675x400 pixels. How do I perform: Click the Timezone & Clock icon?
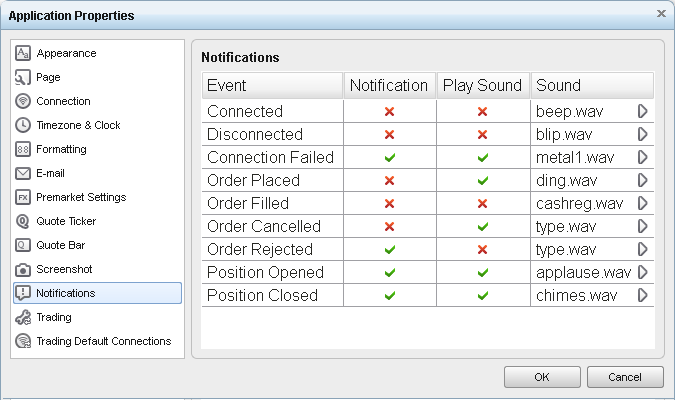point(23,125)
